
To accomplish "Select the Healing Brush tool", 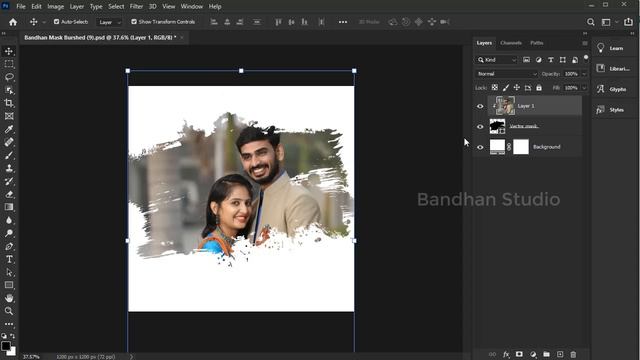I will point(9,142).
